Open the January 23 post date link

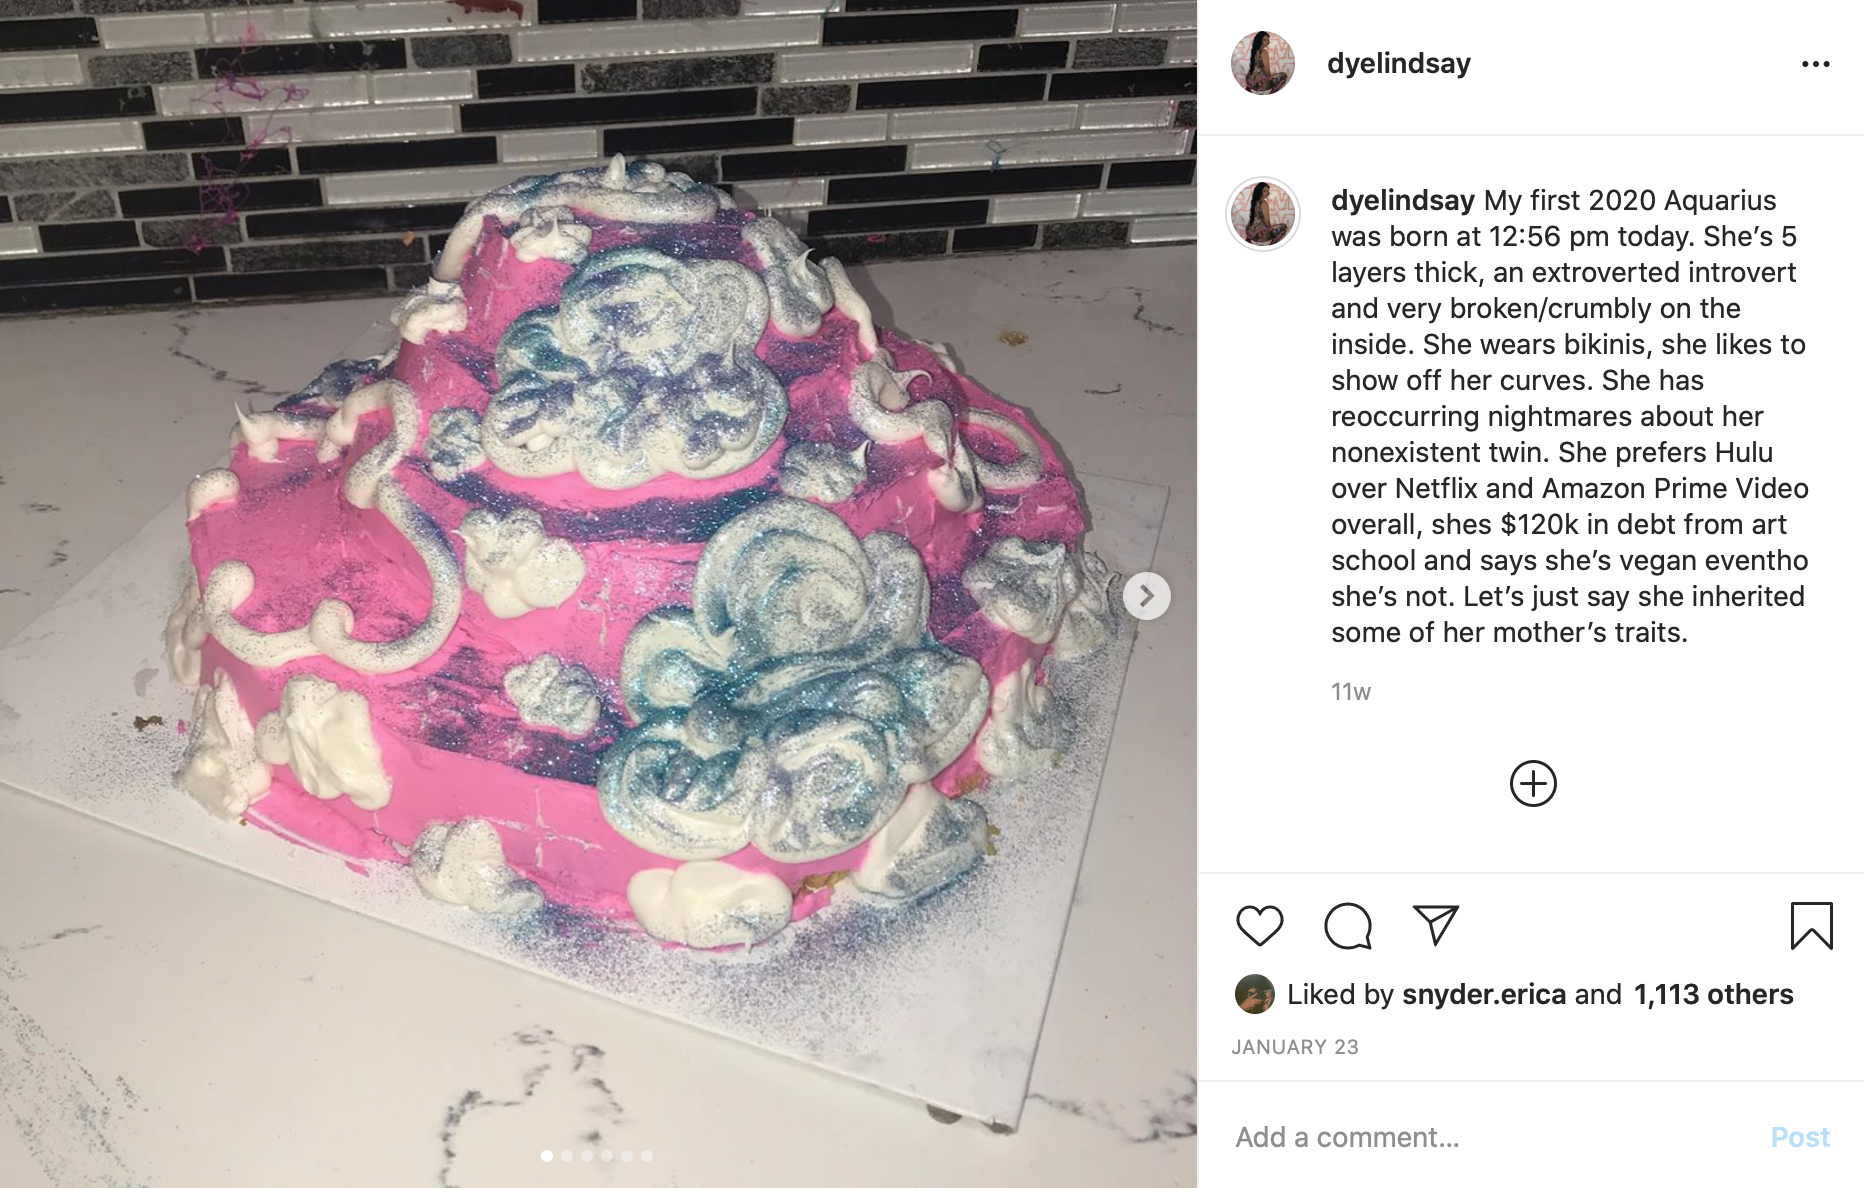(1294, 1047)
